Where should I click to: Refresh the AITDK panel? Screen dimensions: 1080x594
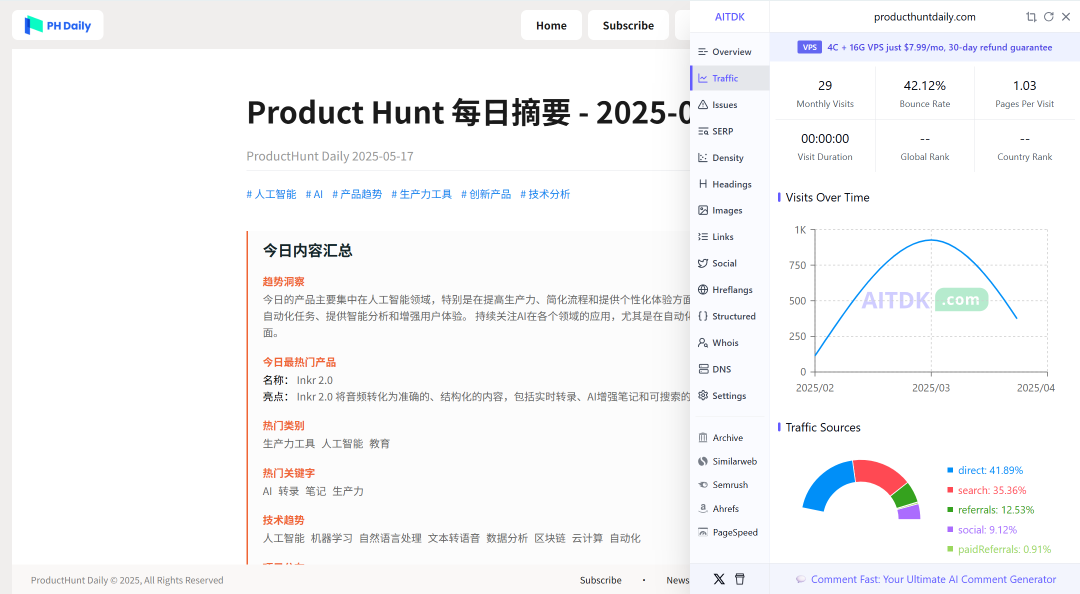[x=1048, y=17]
